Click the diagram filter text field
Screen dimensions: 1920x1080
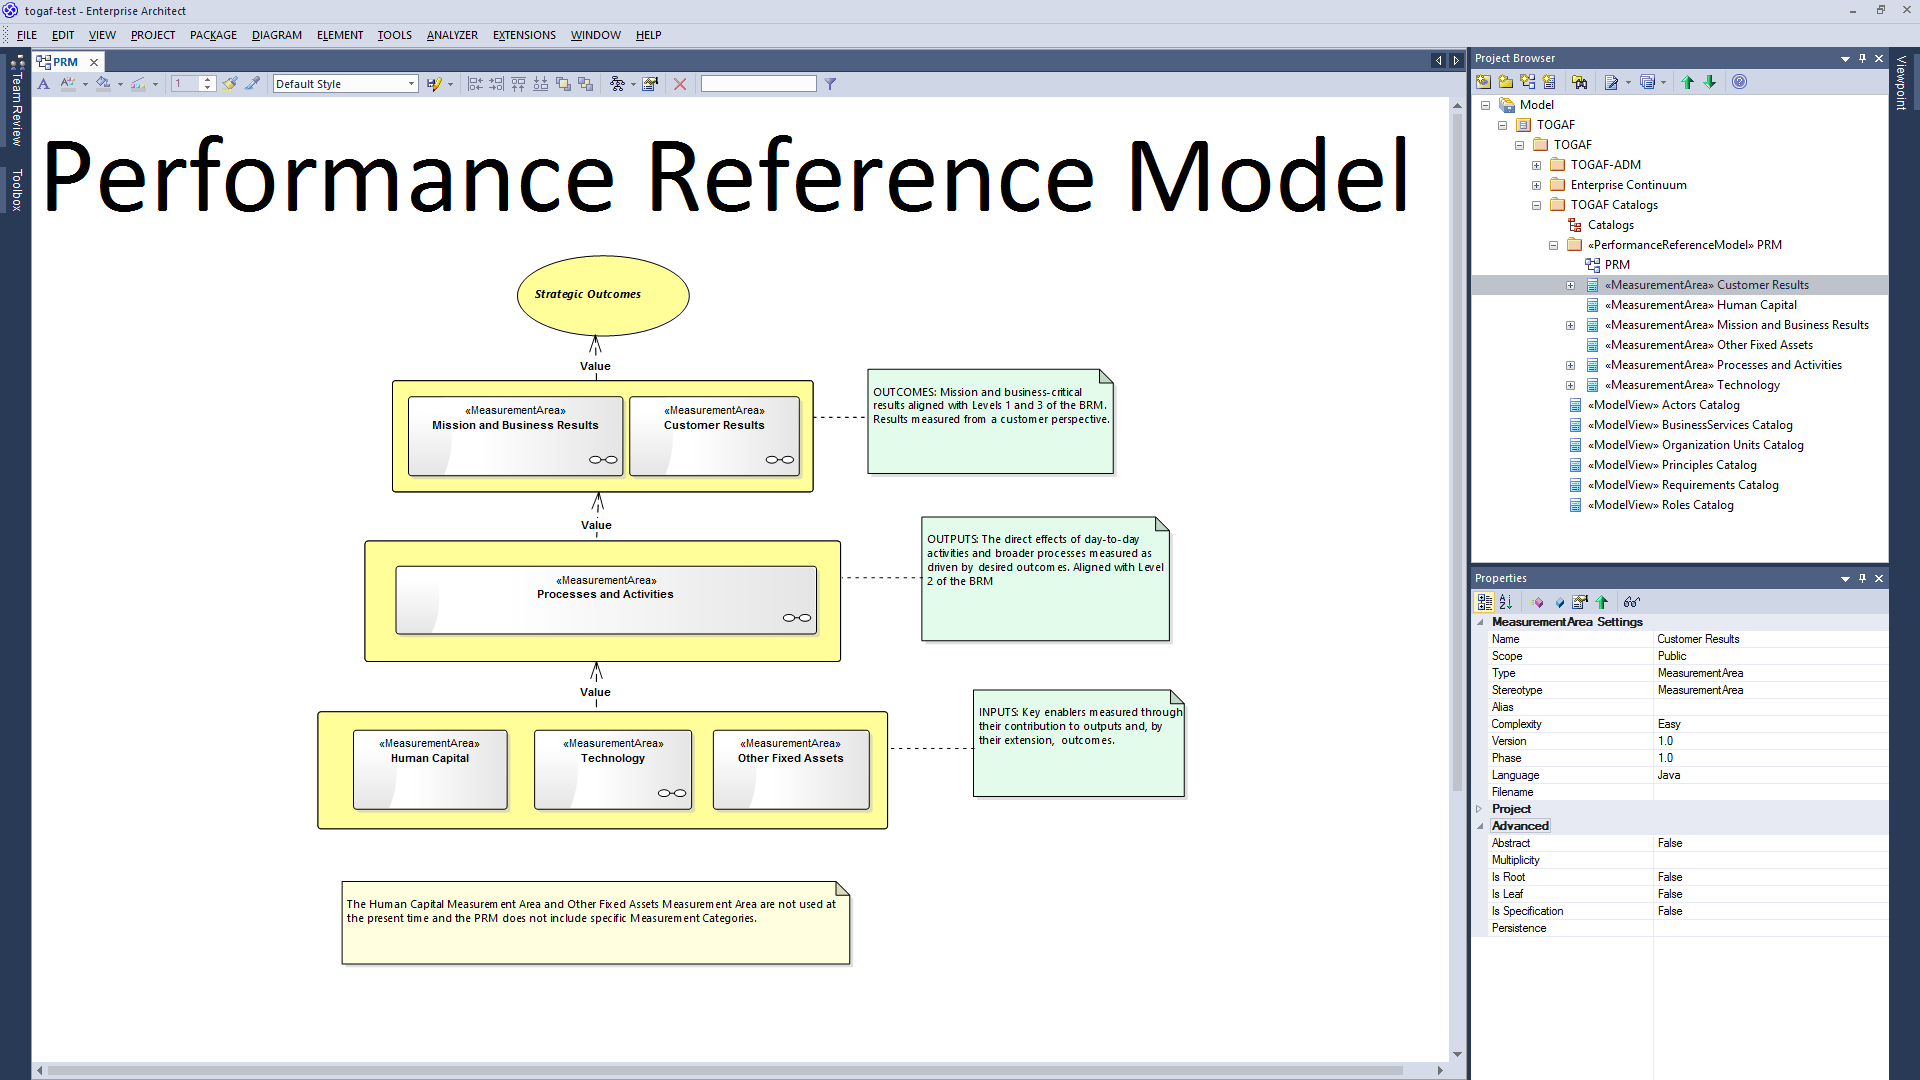(758, 84)
